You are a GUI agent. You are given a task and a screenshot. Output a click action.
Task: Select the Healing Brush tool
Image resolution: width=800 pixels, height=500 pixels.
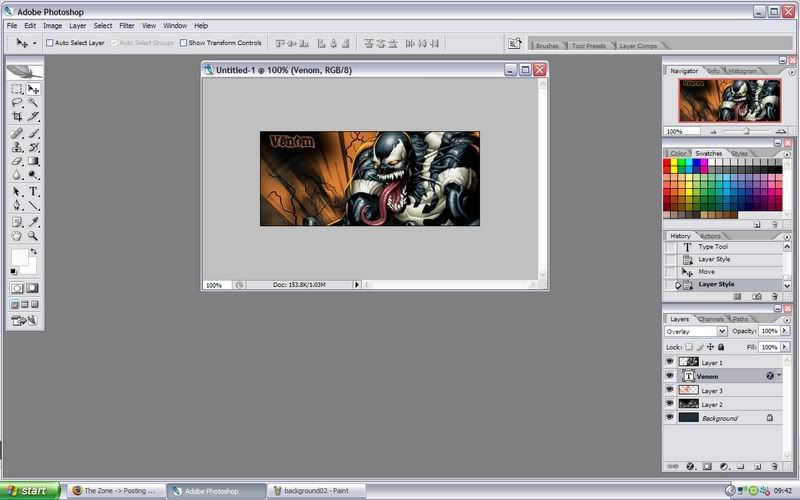click(17, 133)
